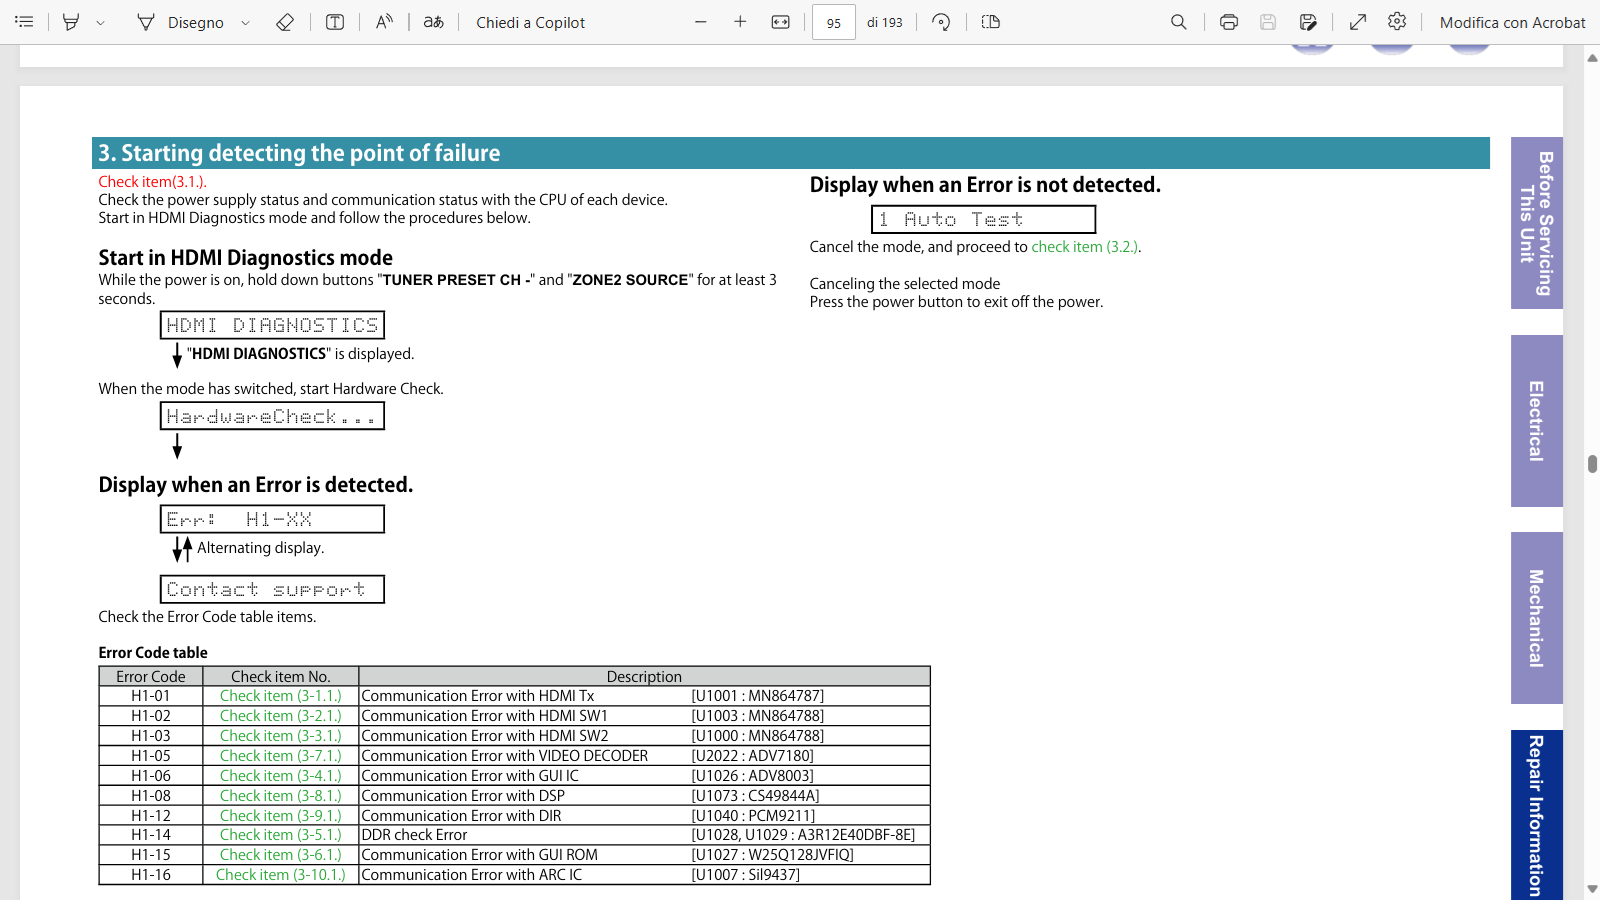Open Check item (3-4.1.) link

281,776
